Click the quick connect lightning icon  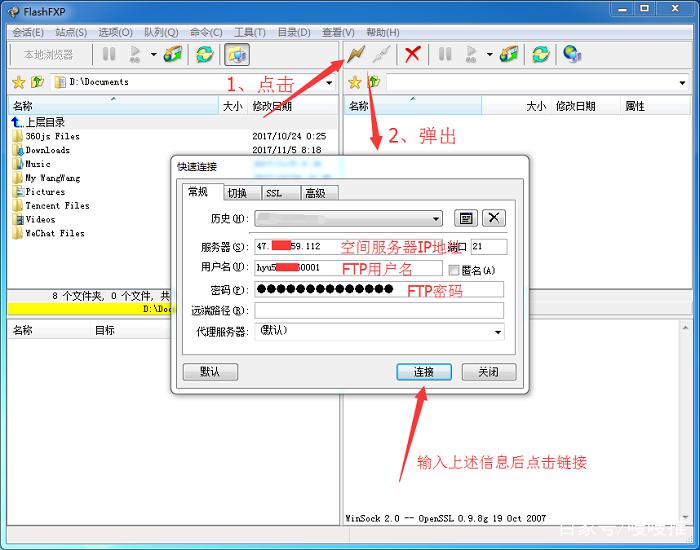pyautogui.click(x=356, y=54)
